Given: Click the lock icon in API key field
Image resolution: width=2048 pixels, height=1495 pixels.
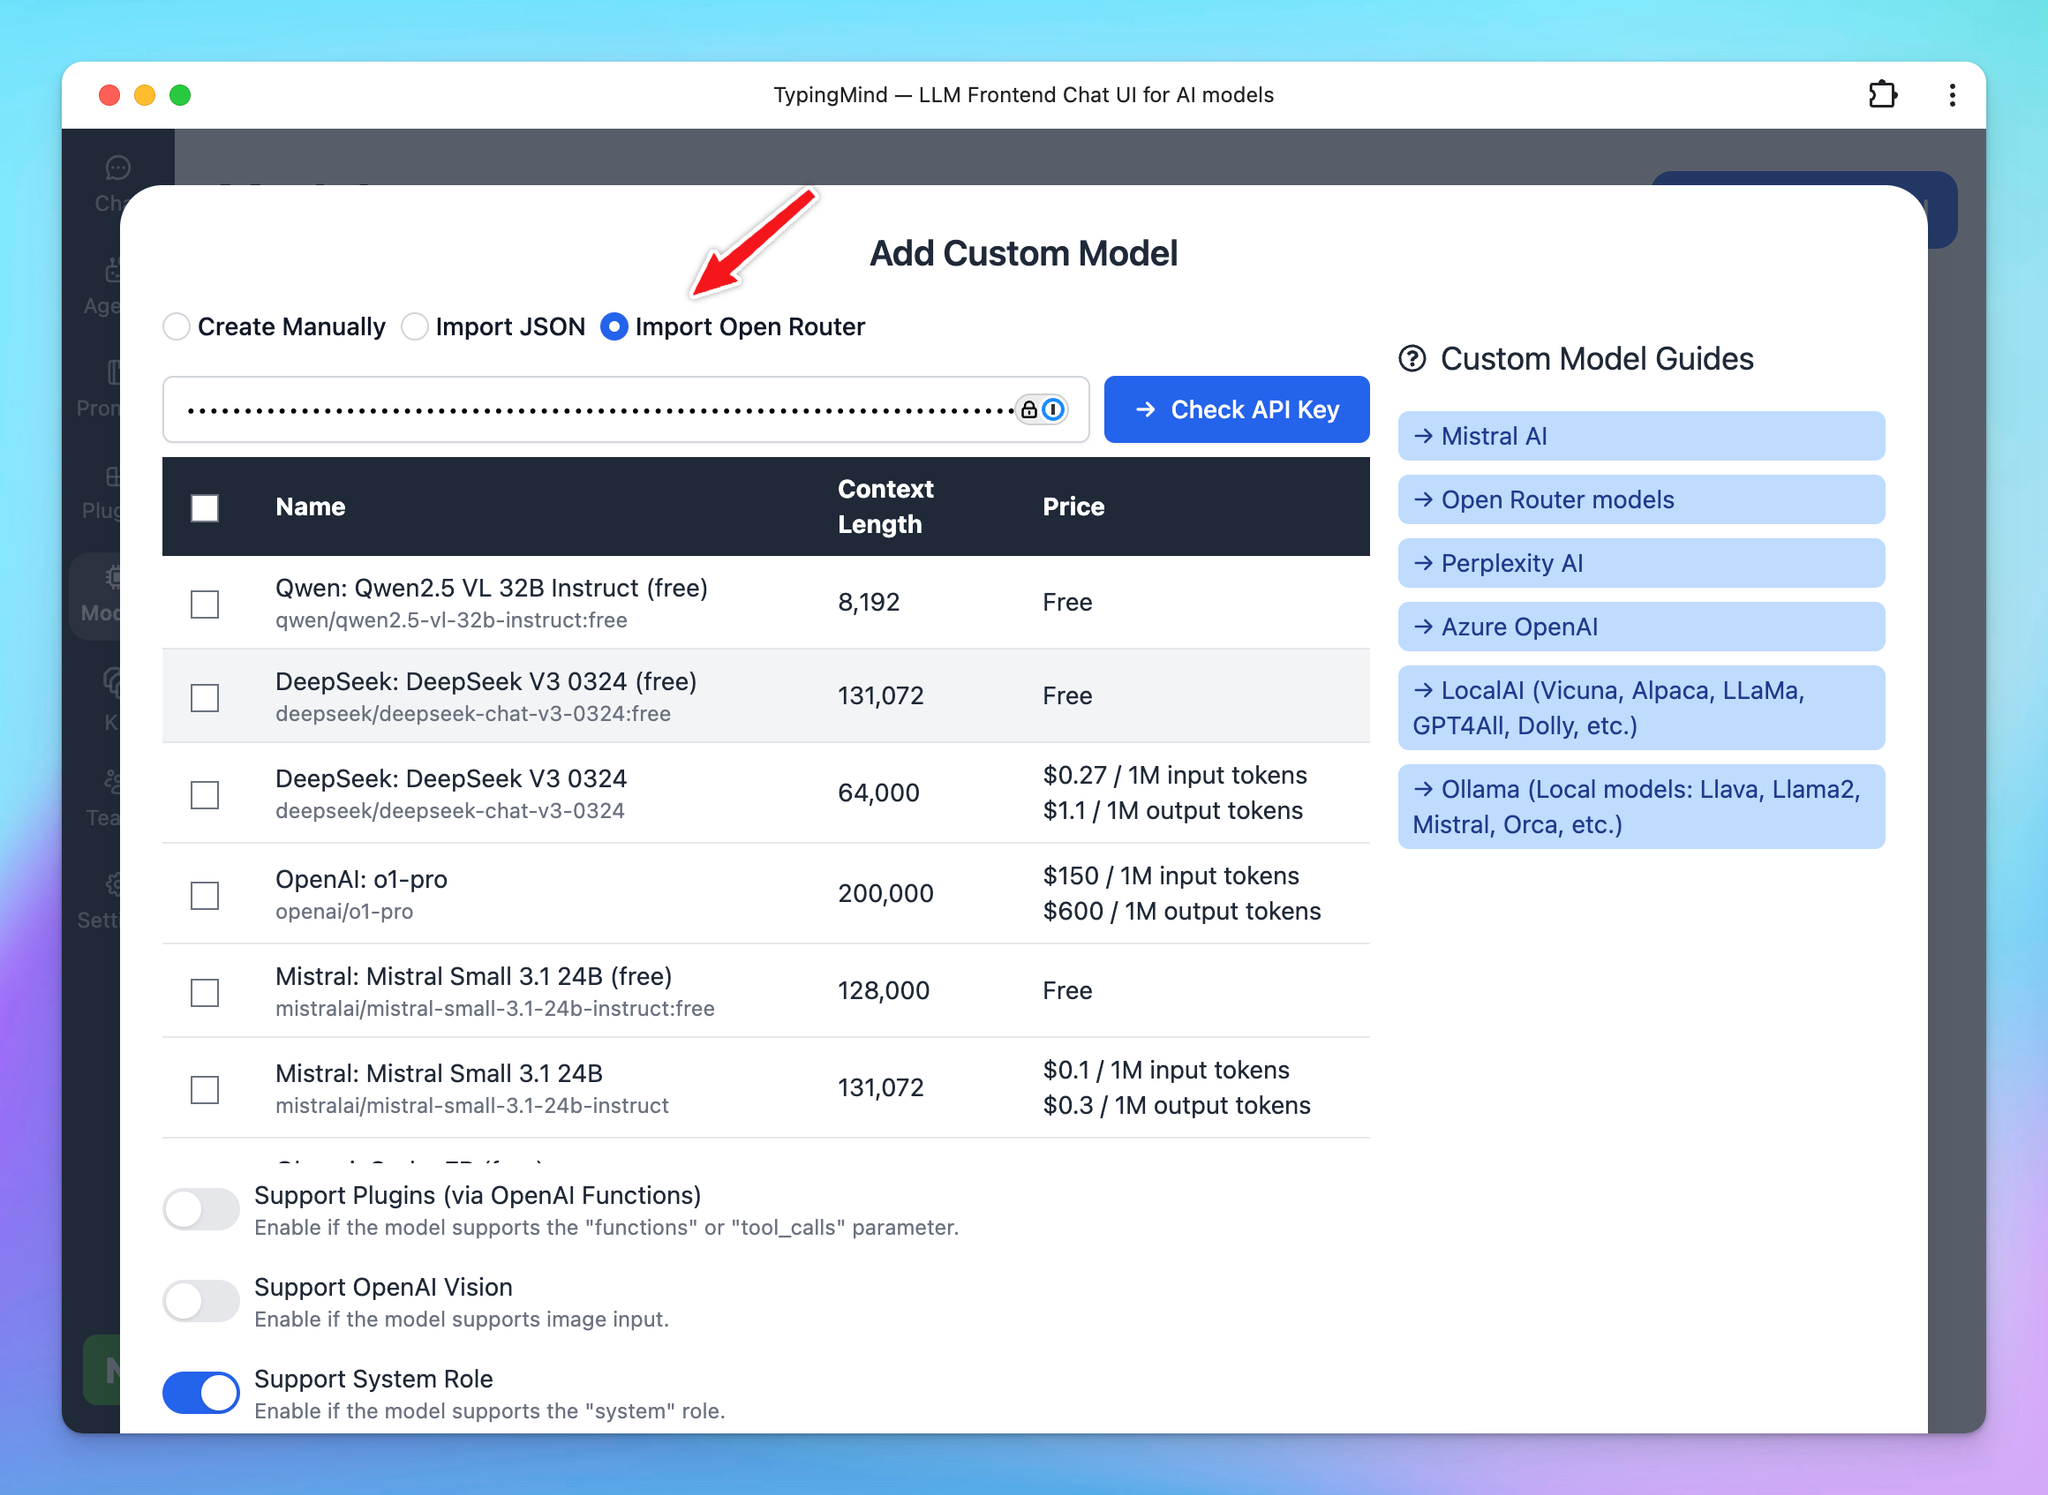Looking at the screenshot, I should pos(1028,409).
